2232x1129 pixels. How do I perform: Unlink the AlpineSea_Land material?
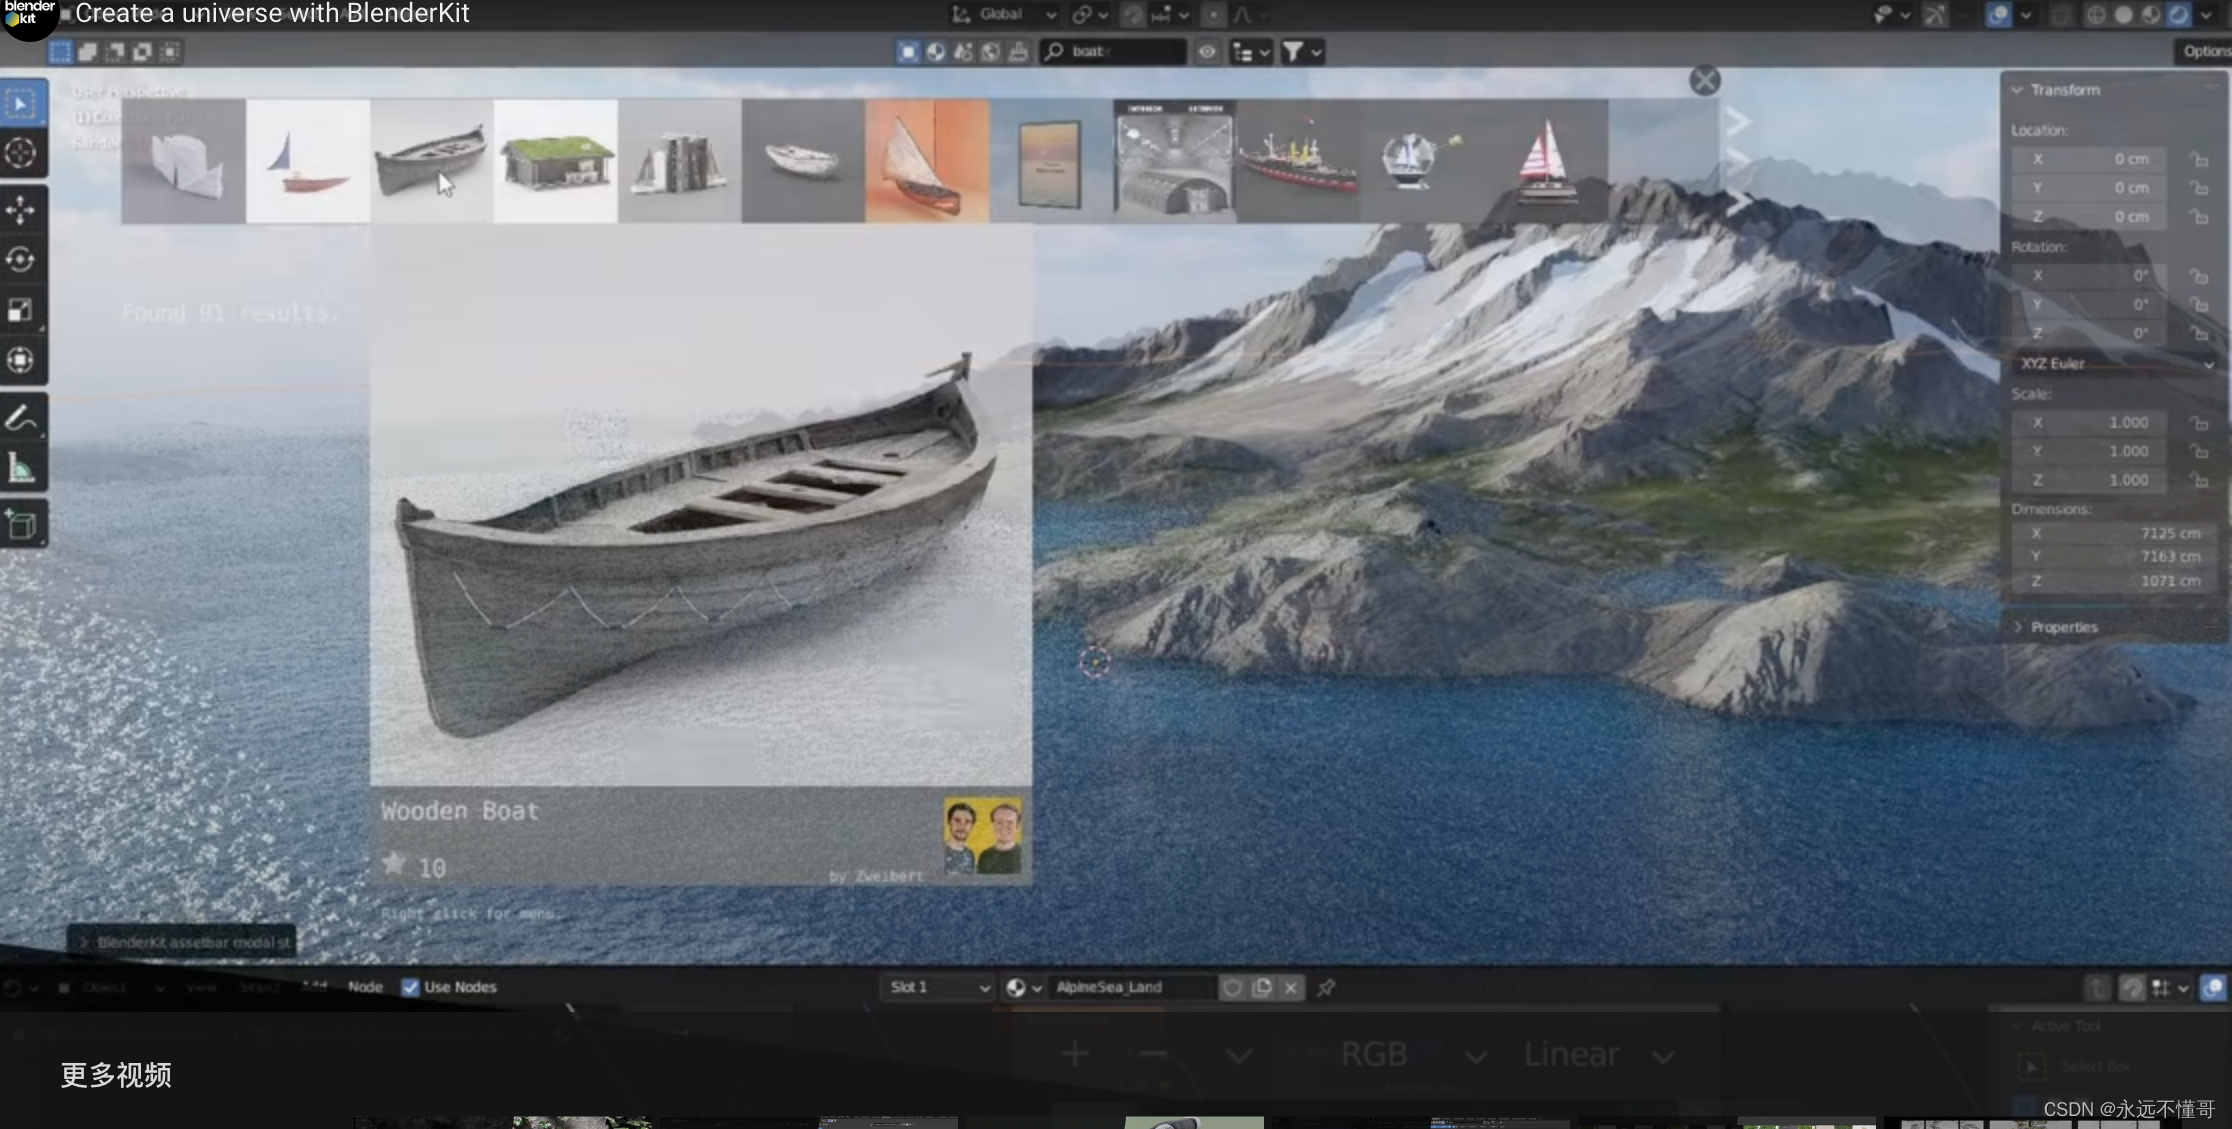click(x=1291, y=988)
